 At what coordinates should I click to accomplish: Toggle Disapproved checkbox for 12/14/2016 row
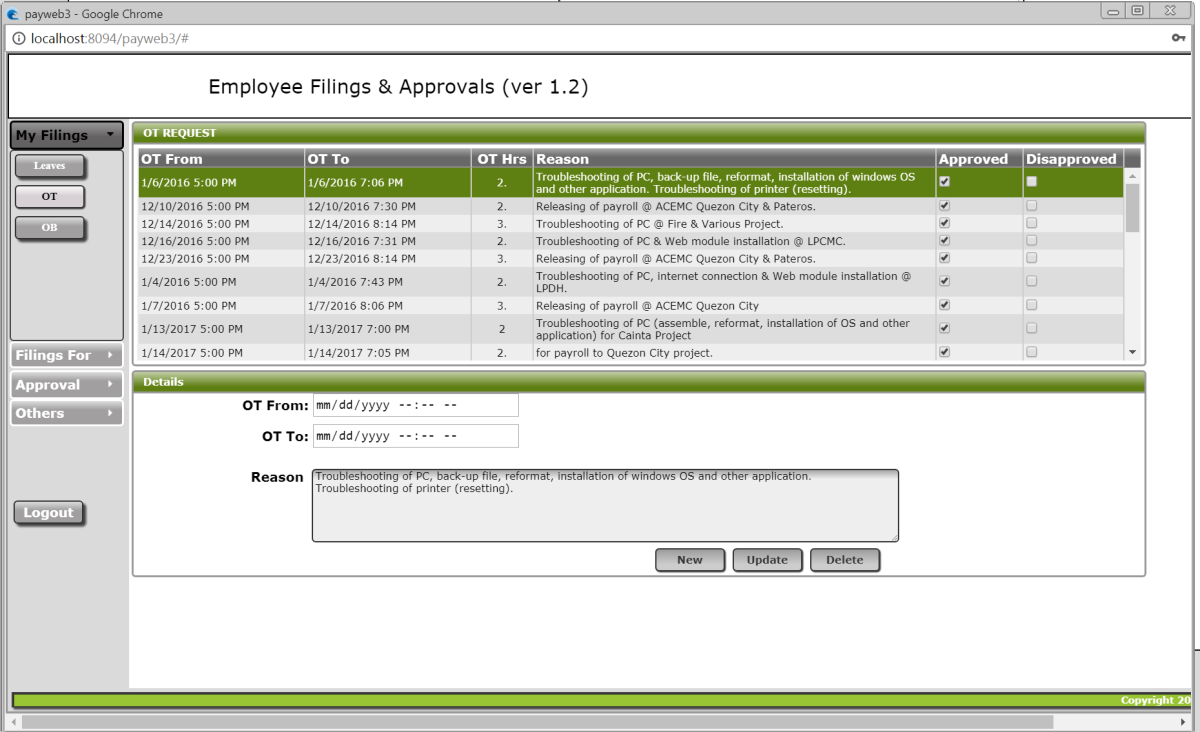[x=1032, y=223]
